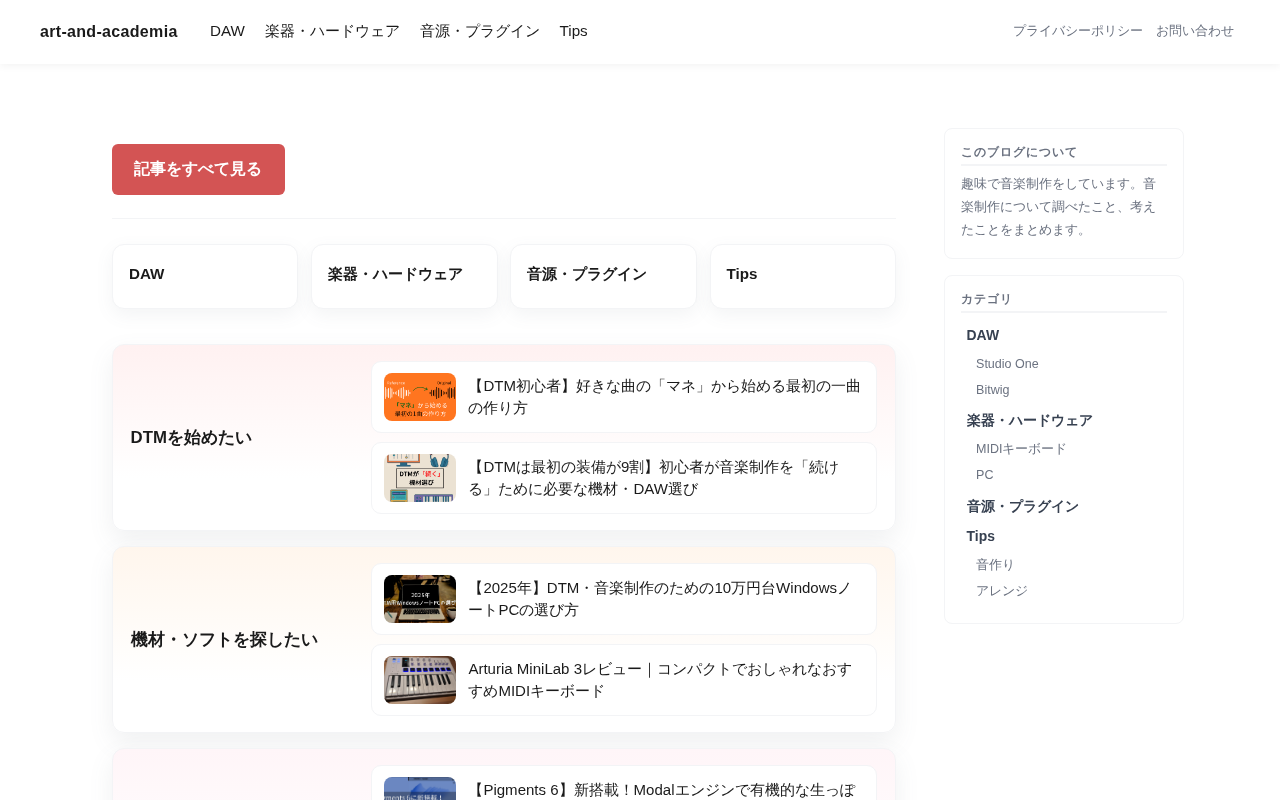1280x800 pixels.
Task: Open Bitwig in the sidebar categories
Action: (992, 390)
